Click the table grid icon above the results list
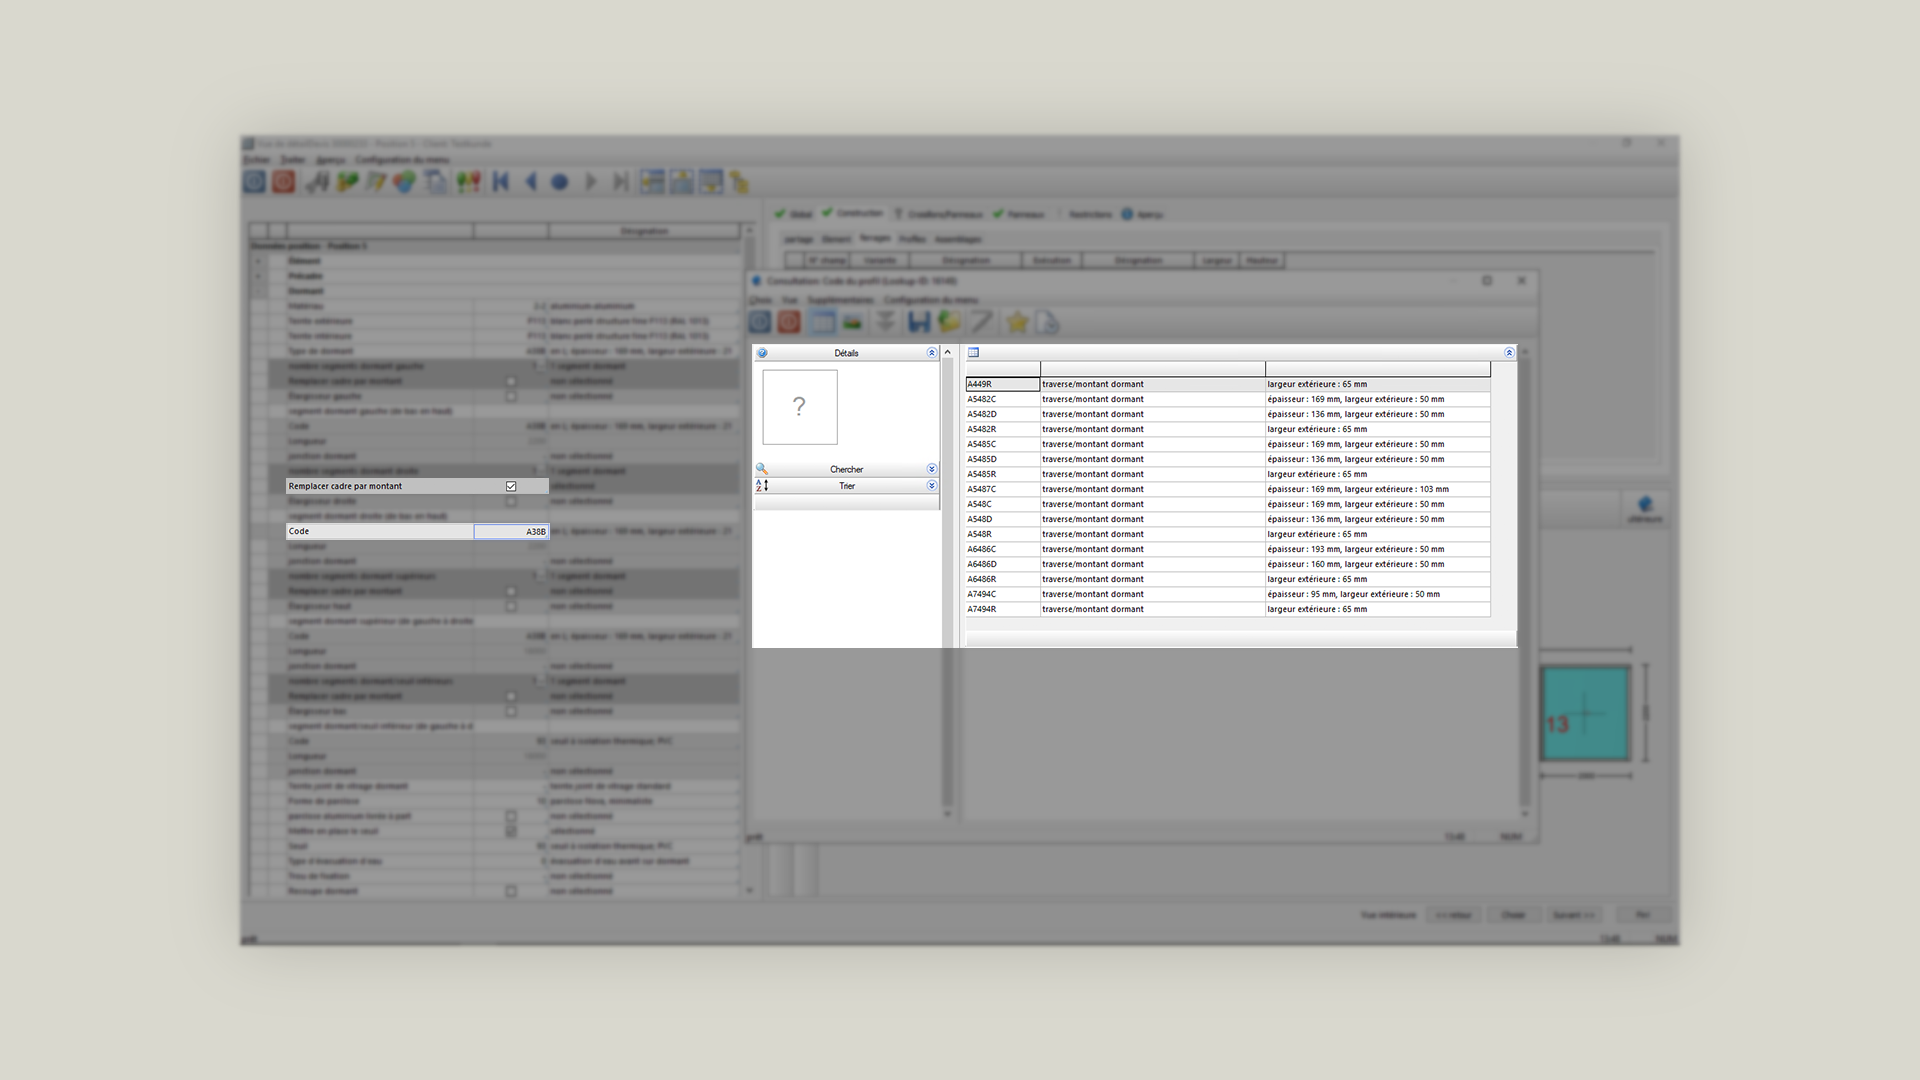Screen dimensions: 1920x1080 [x=973, y=352]
